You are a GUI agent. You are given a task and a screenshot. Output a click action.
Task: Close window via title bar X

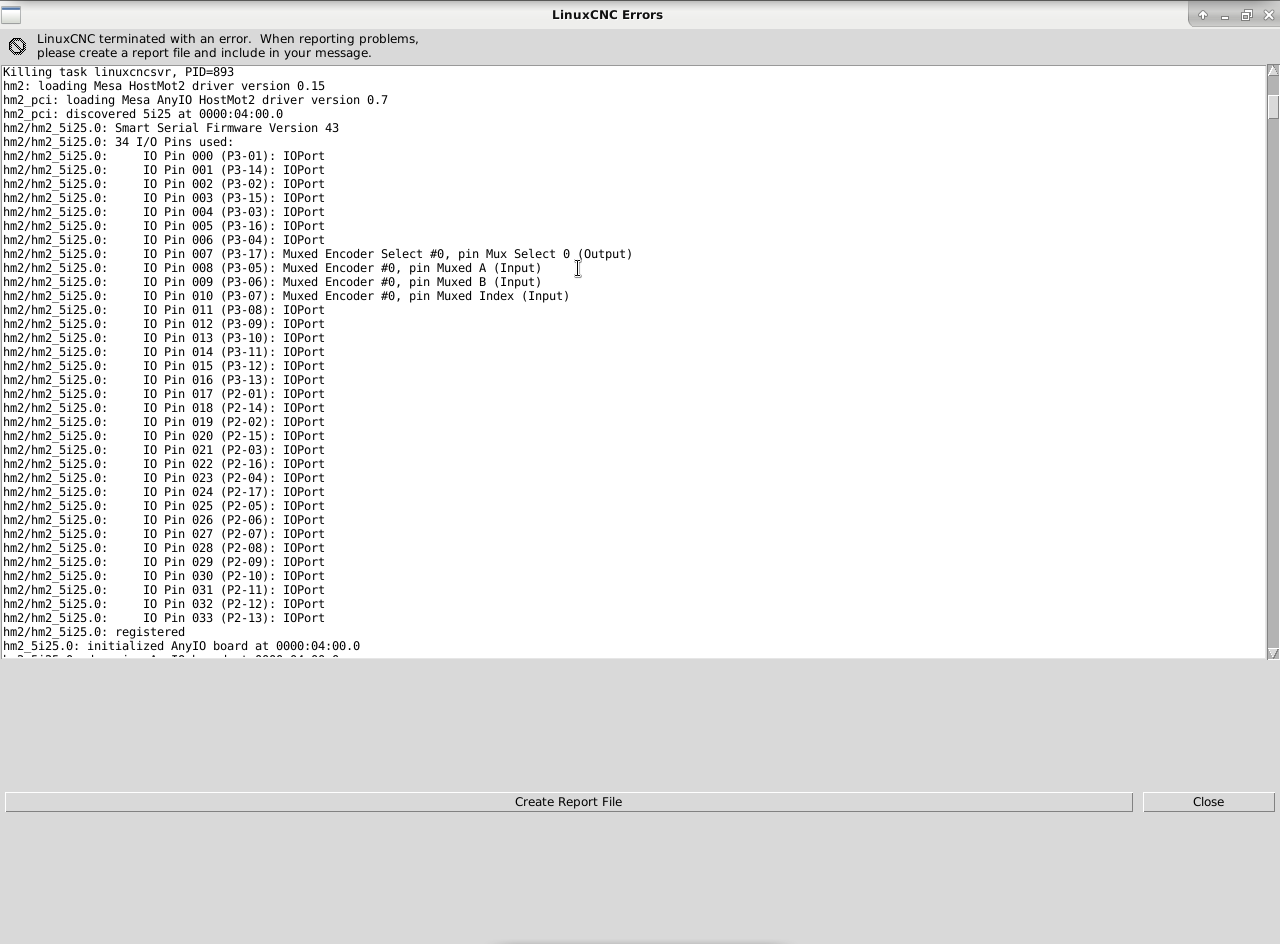click(x=1269, y=15)
